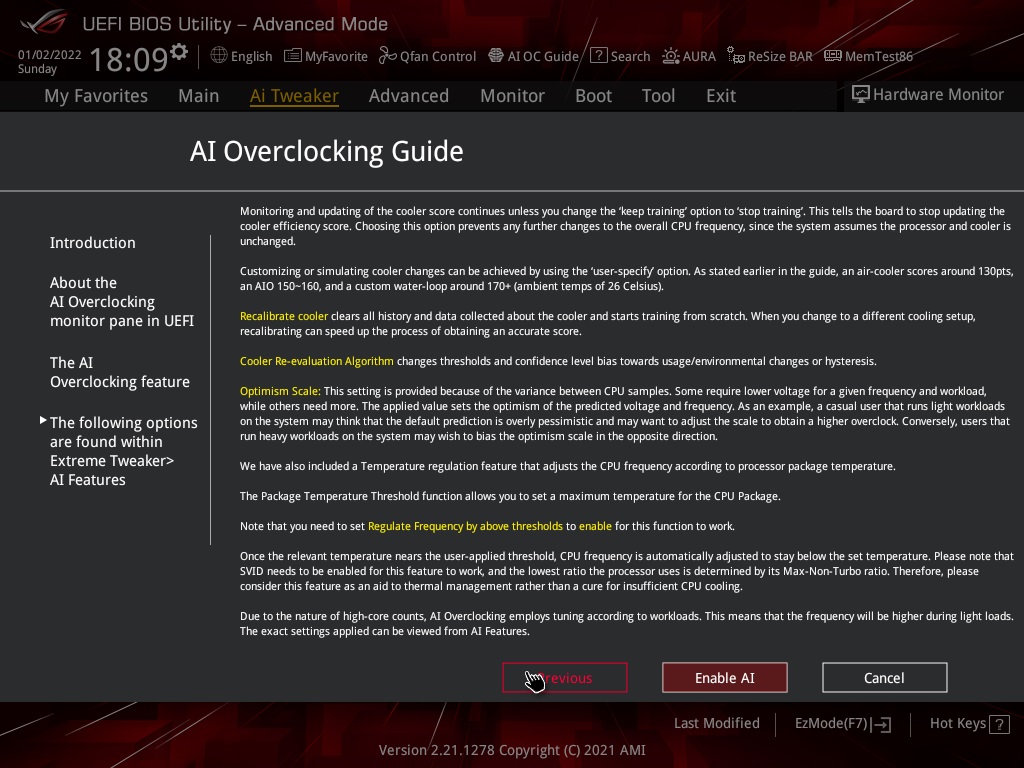Open the AI OC Guide shortcut
This screenshot has width=1024, height=768.
coord(533,56)
